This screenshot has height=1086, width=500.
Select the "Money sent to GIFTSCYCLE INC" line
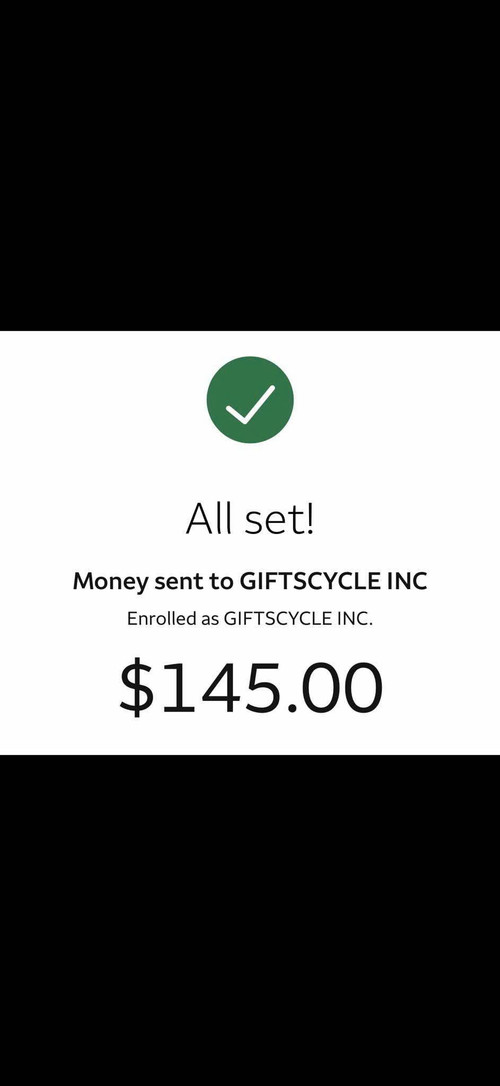[250, 582]
